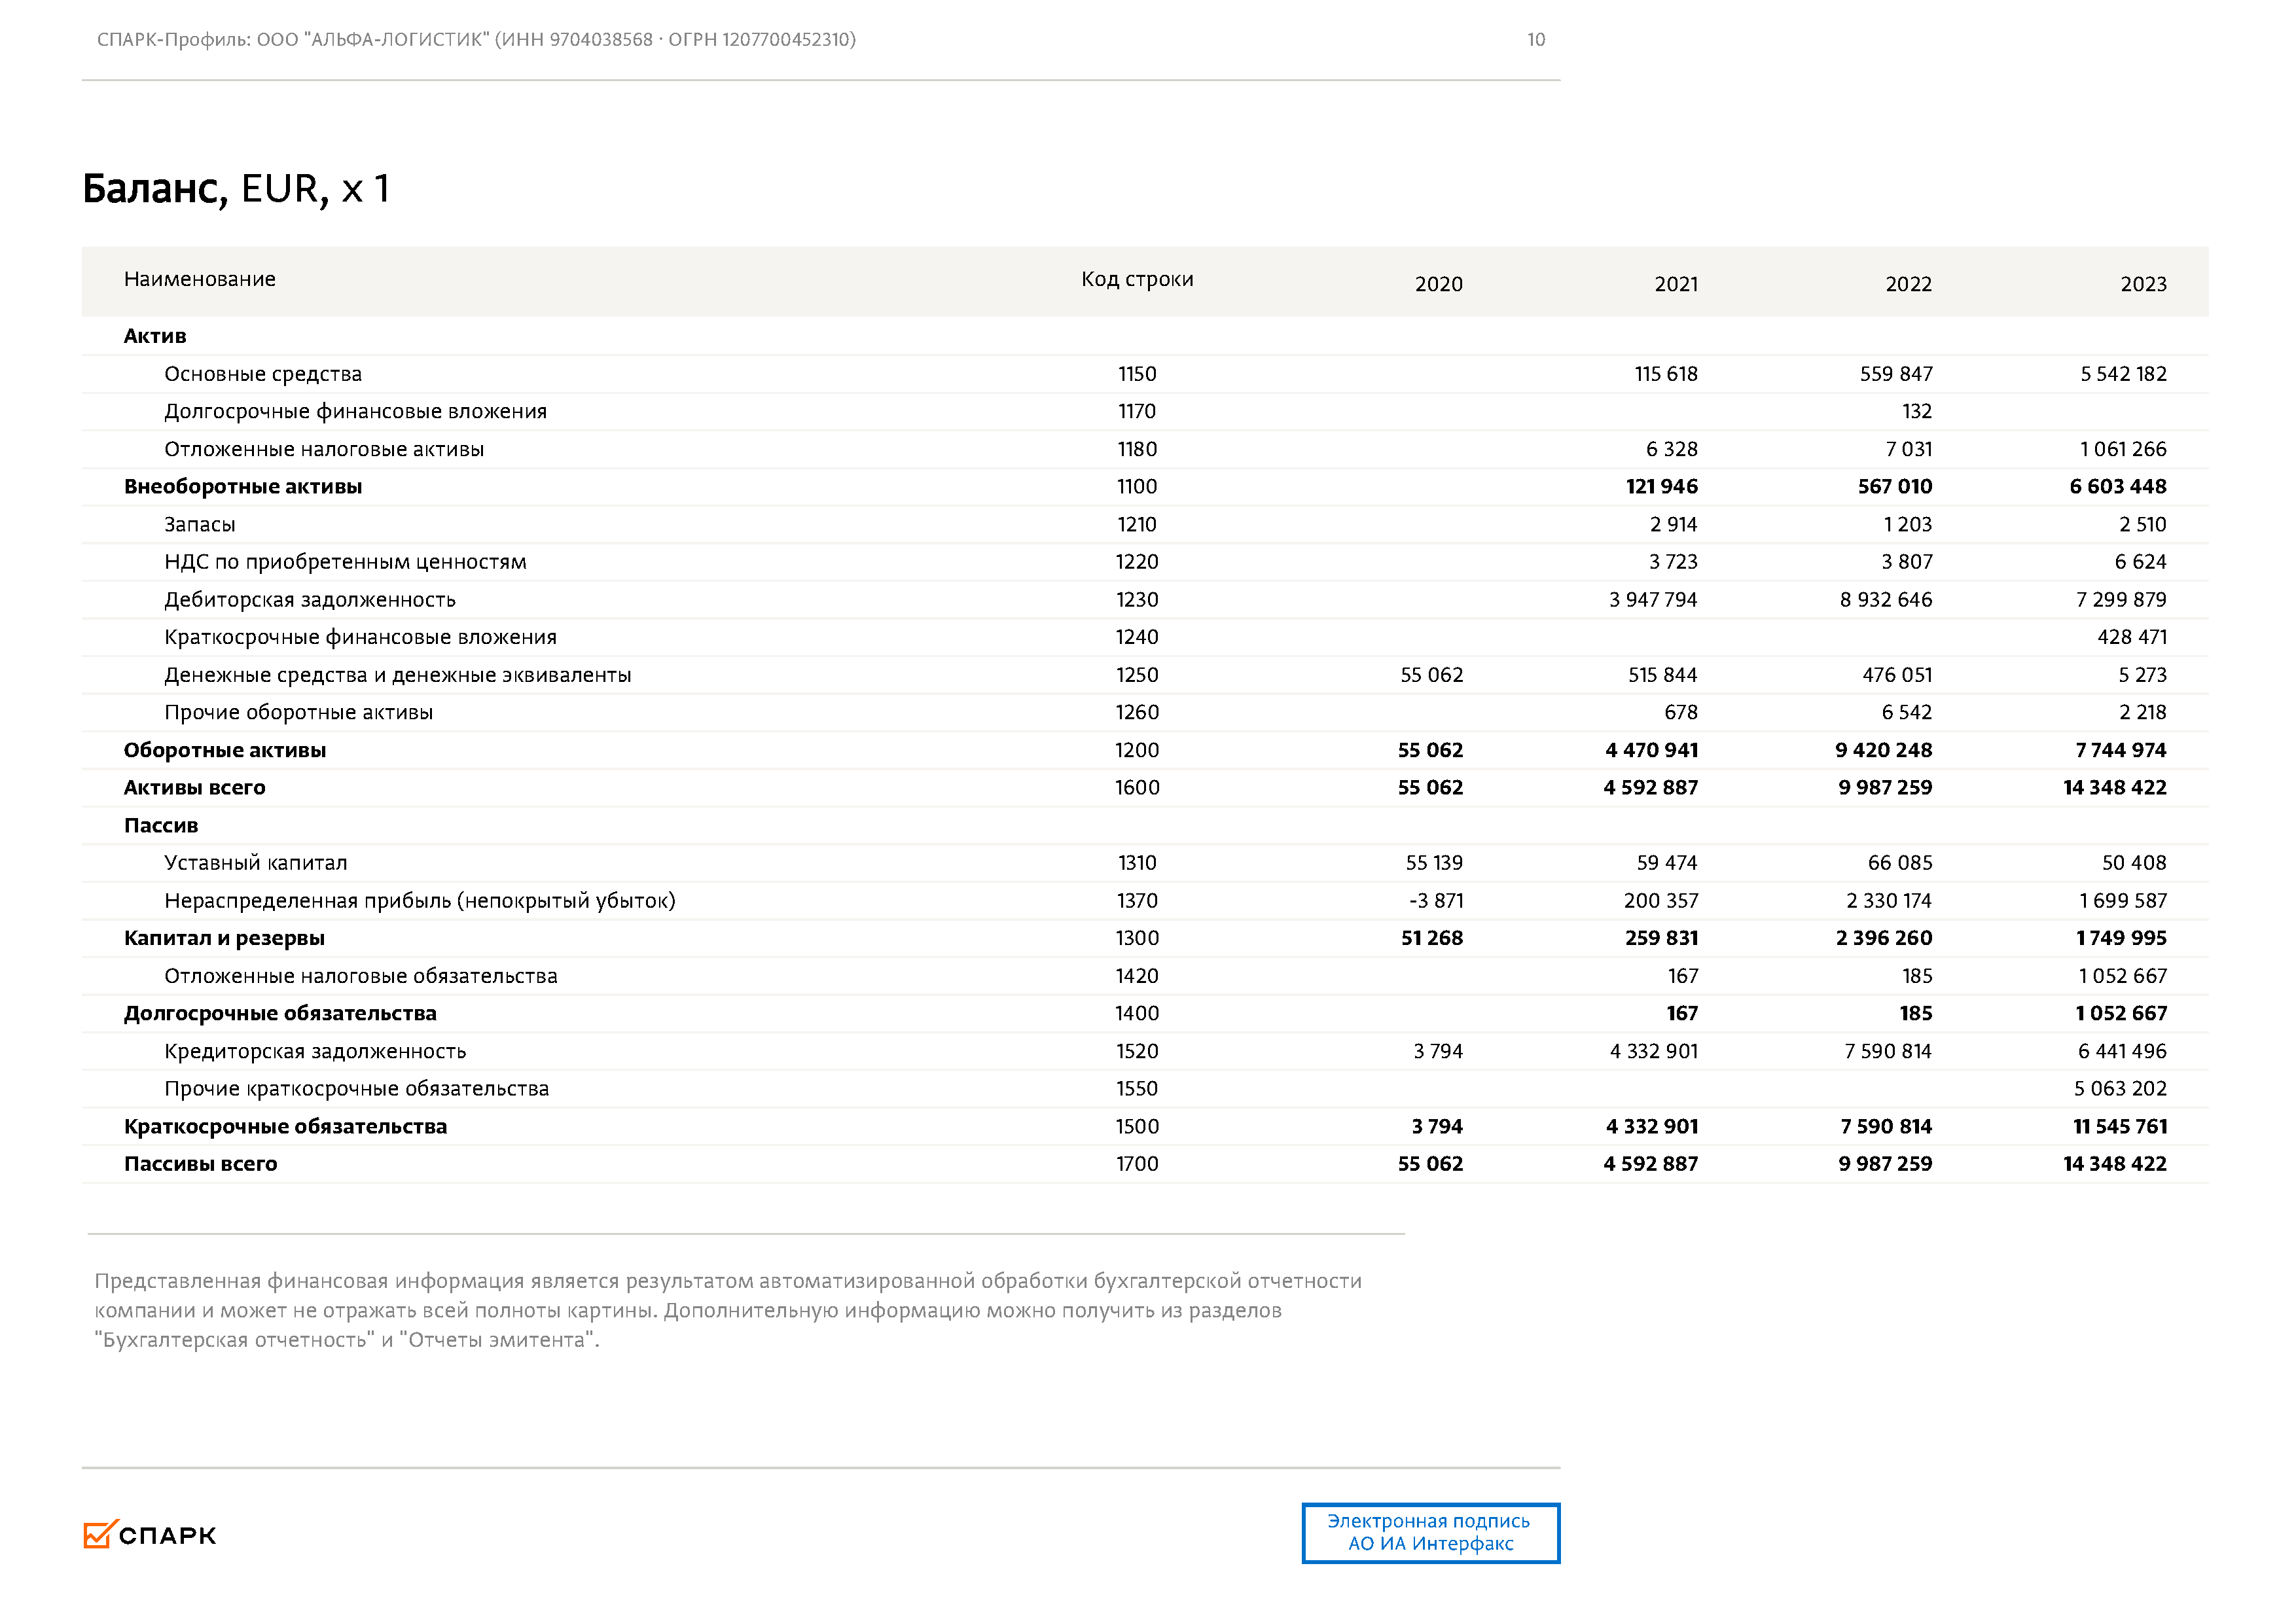The width and height of the screenshot is (2296, 1623).
Task: Click the Капитал и резервы row label
Action: click(224, 938)
